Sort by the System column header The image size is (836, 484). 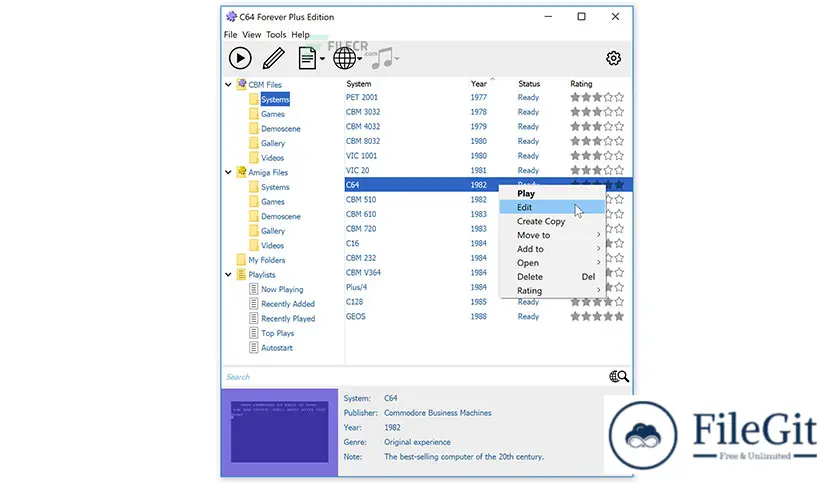[x=359, y=84]
